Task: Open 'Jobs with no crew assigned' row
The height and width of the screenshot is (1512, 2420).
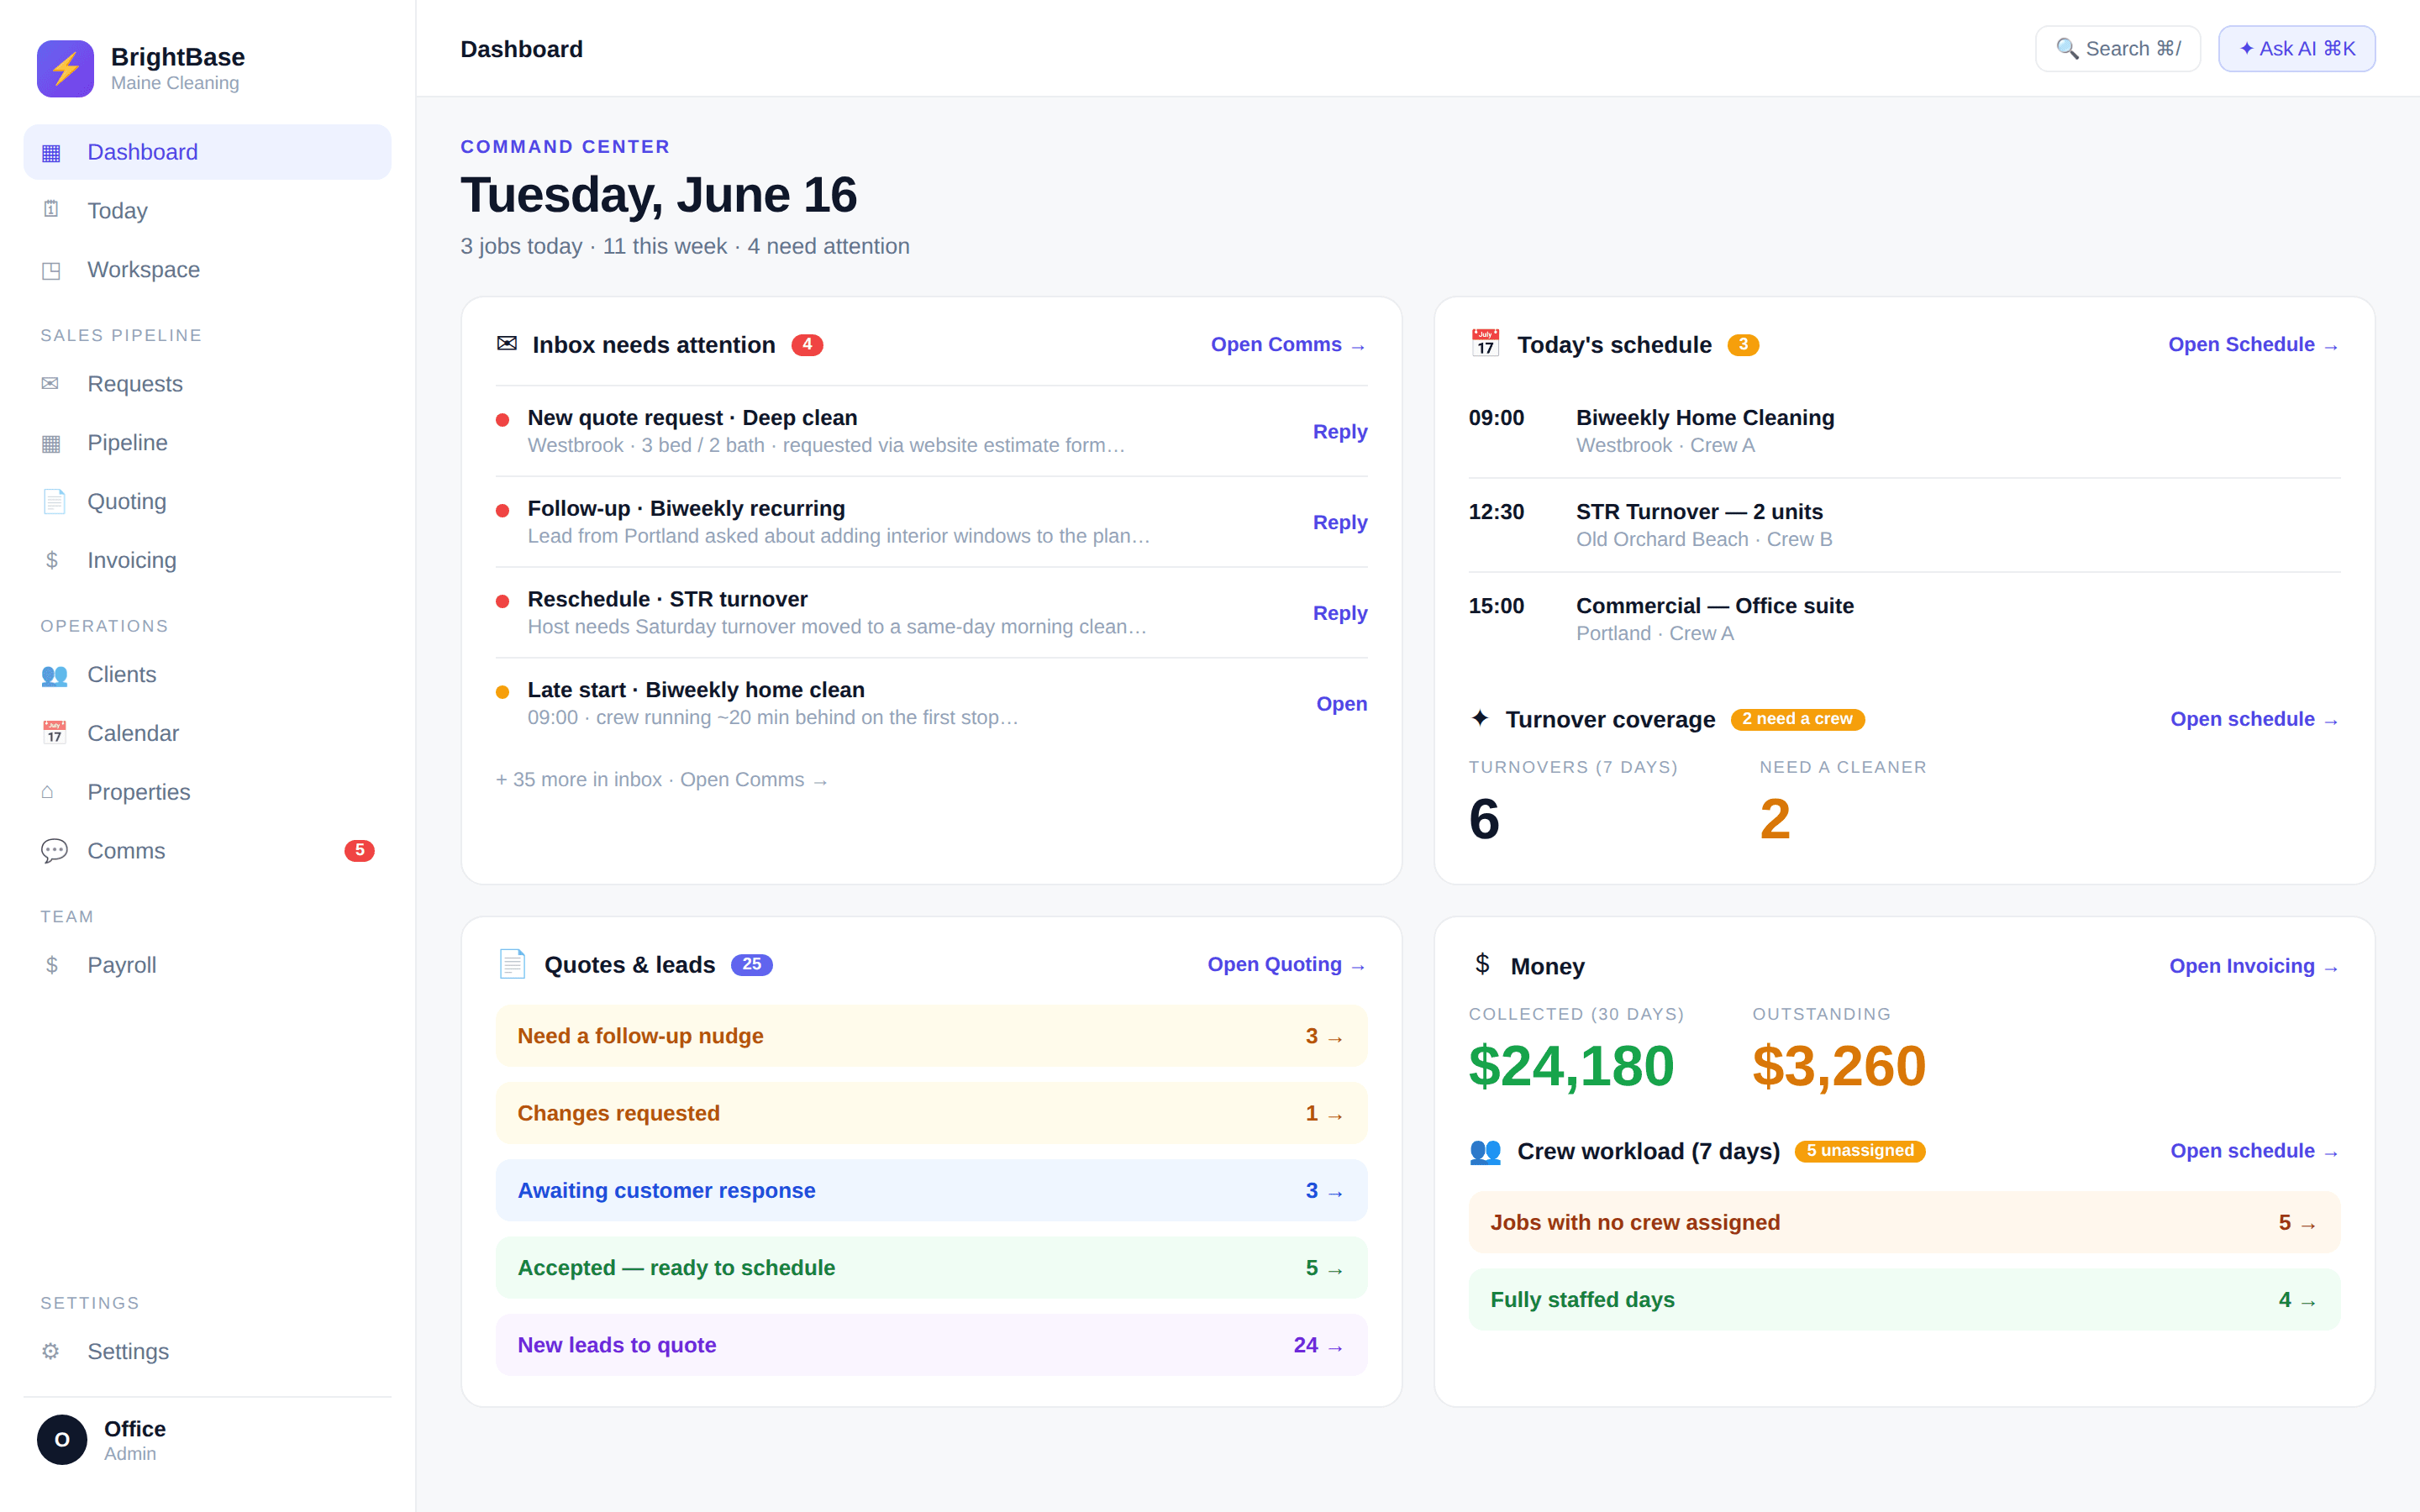Action: click(1904, 1222)
